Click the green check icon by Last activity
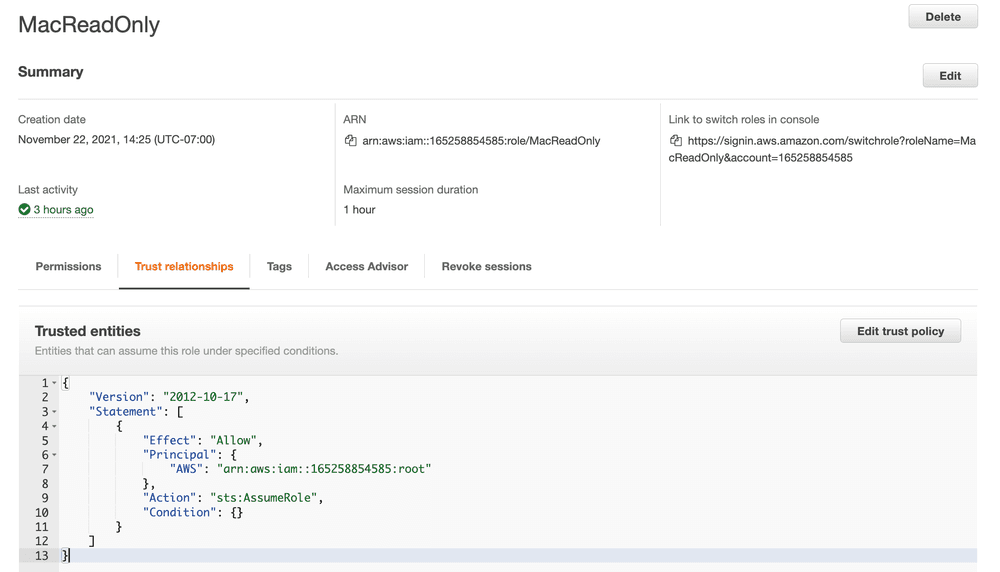 (24, 209)
